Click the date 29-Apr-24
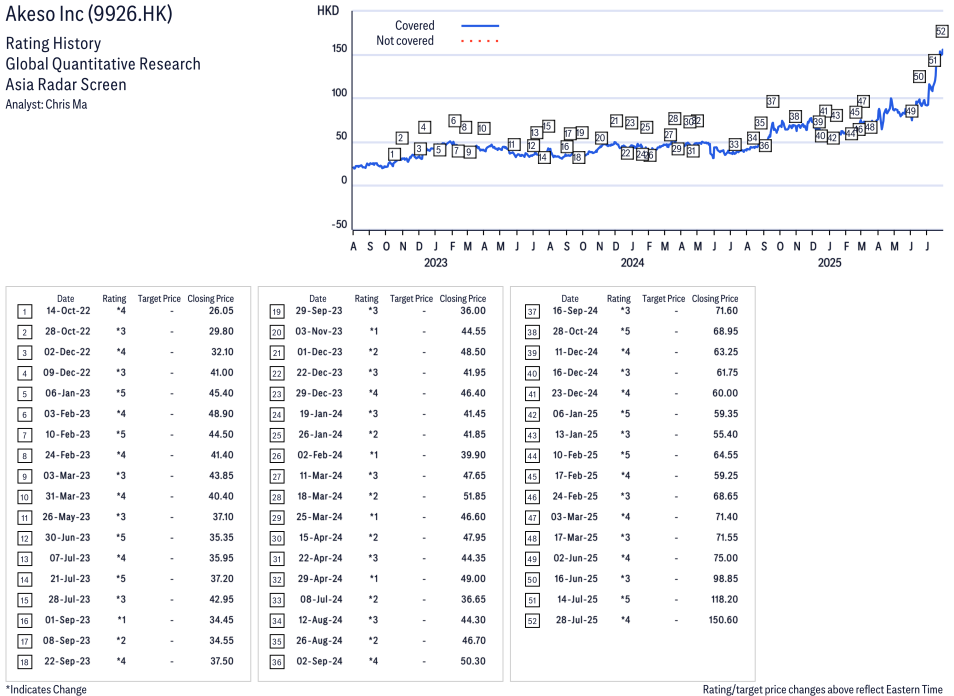The width and height of the screenshot is (954, 696). (320, 579)
